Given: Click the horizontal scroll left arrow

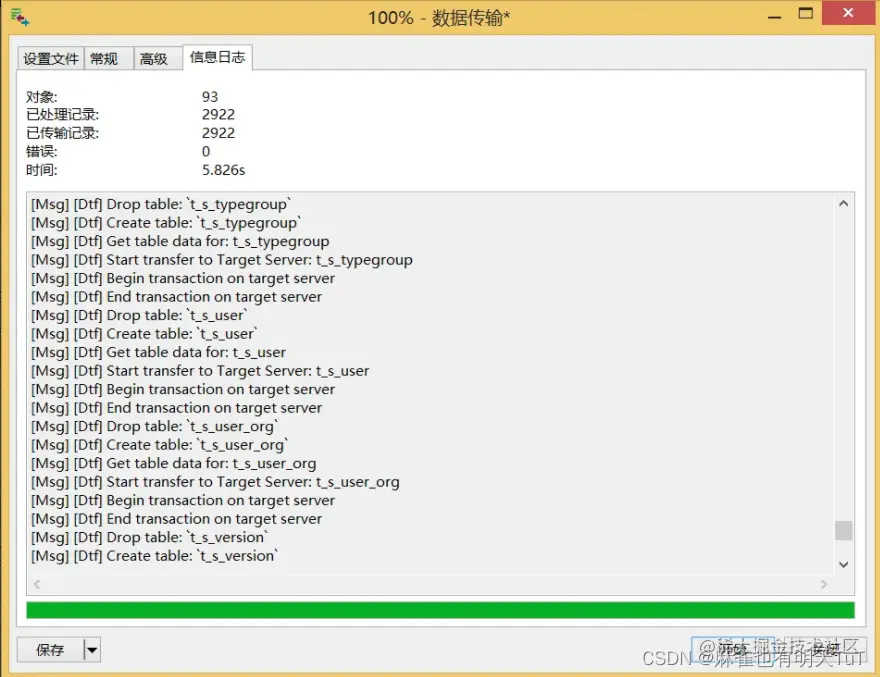Looking at the screenshot, I should tap(36, 584).
